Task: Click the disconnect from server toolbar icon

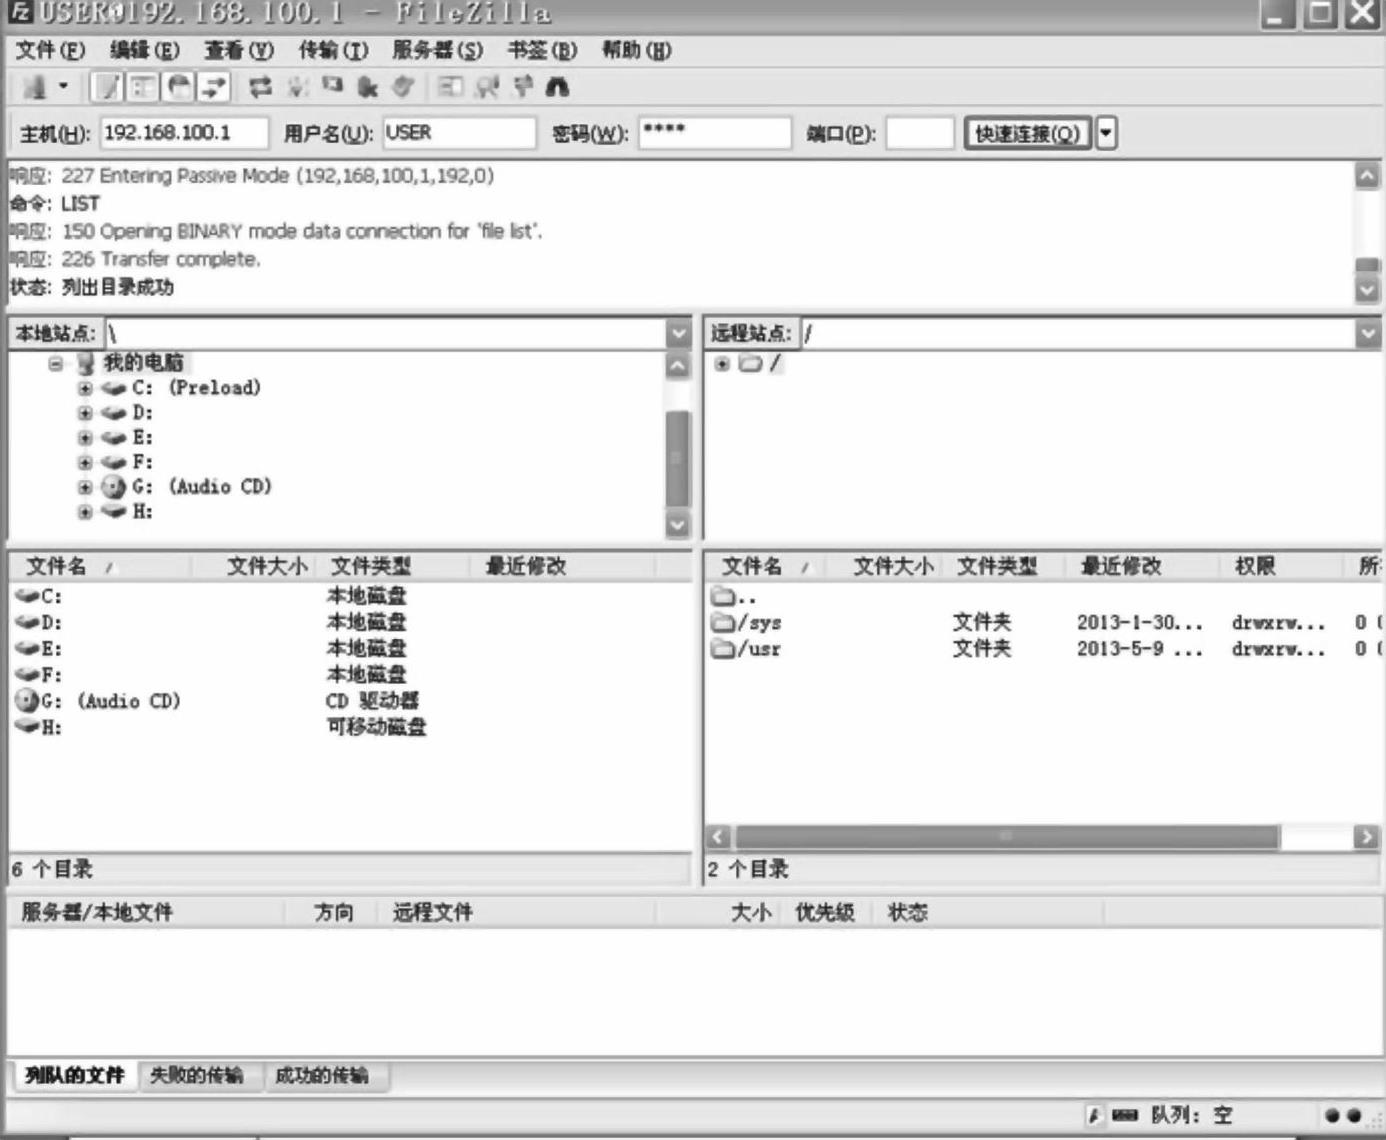Action: click(x=368, y=87)
